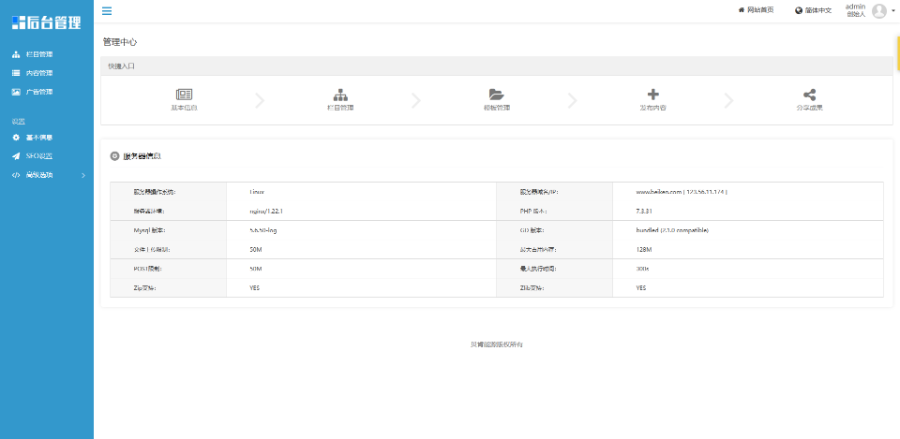Select the YES value in the Zip row

click(254, 288)
